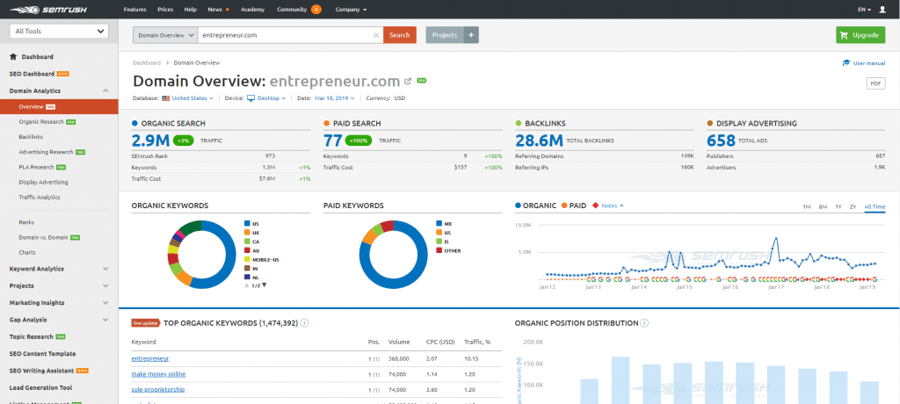Go to previous page of organic keywords legend
The width and height of the screenshot is (900, 404).
pos(247,285)
